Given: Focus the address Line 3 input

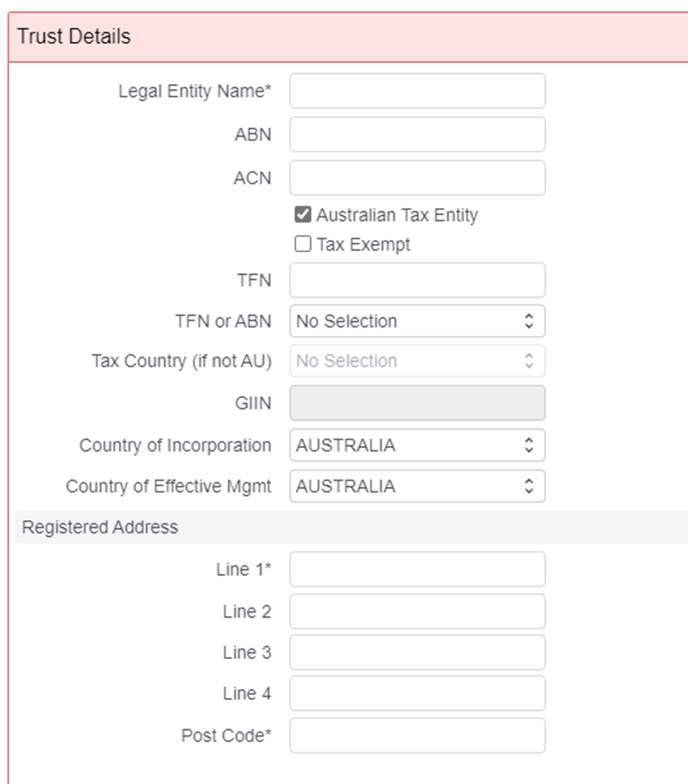Looking at the screenshot, I should 418,652.
